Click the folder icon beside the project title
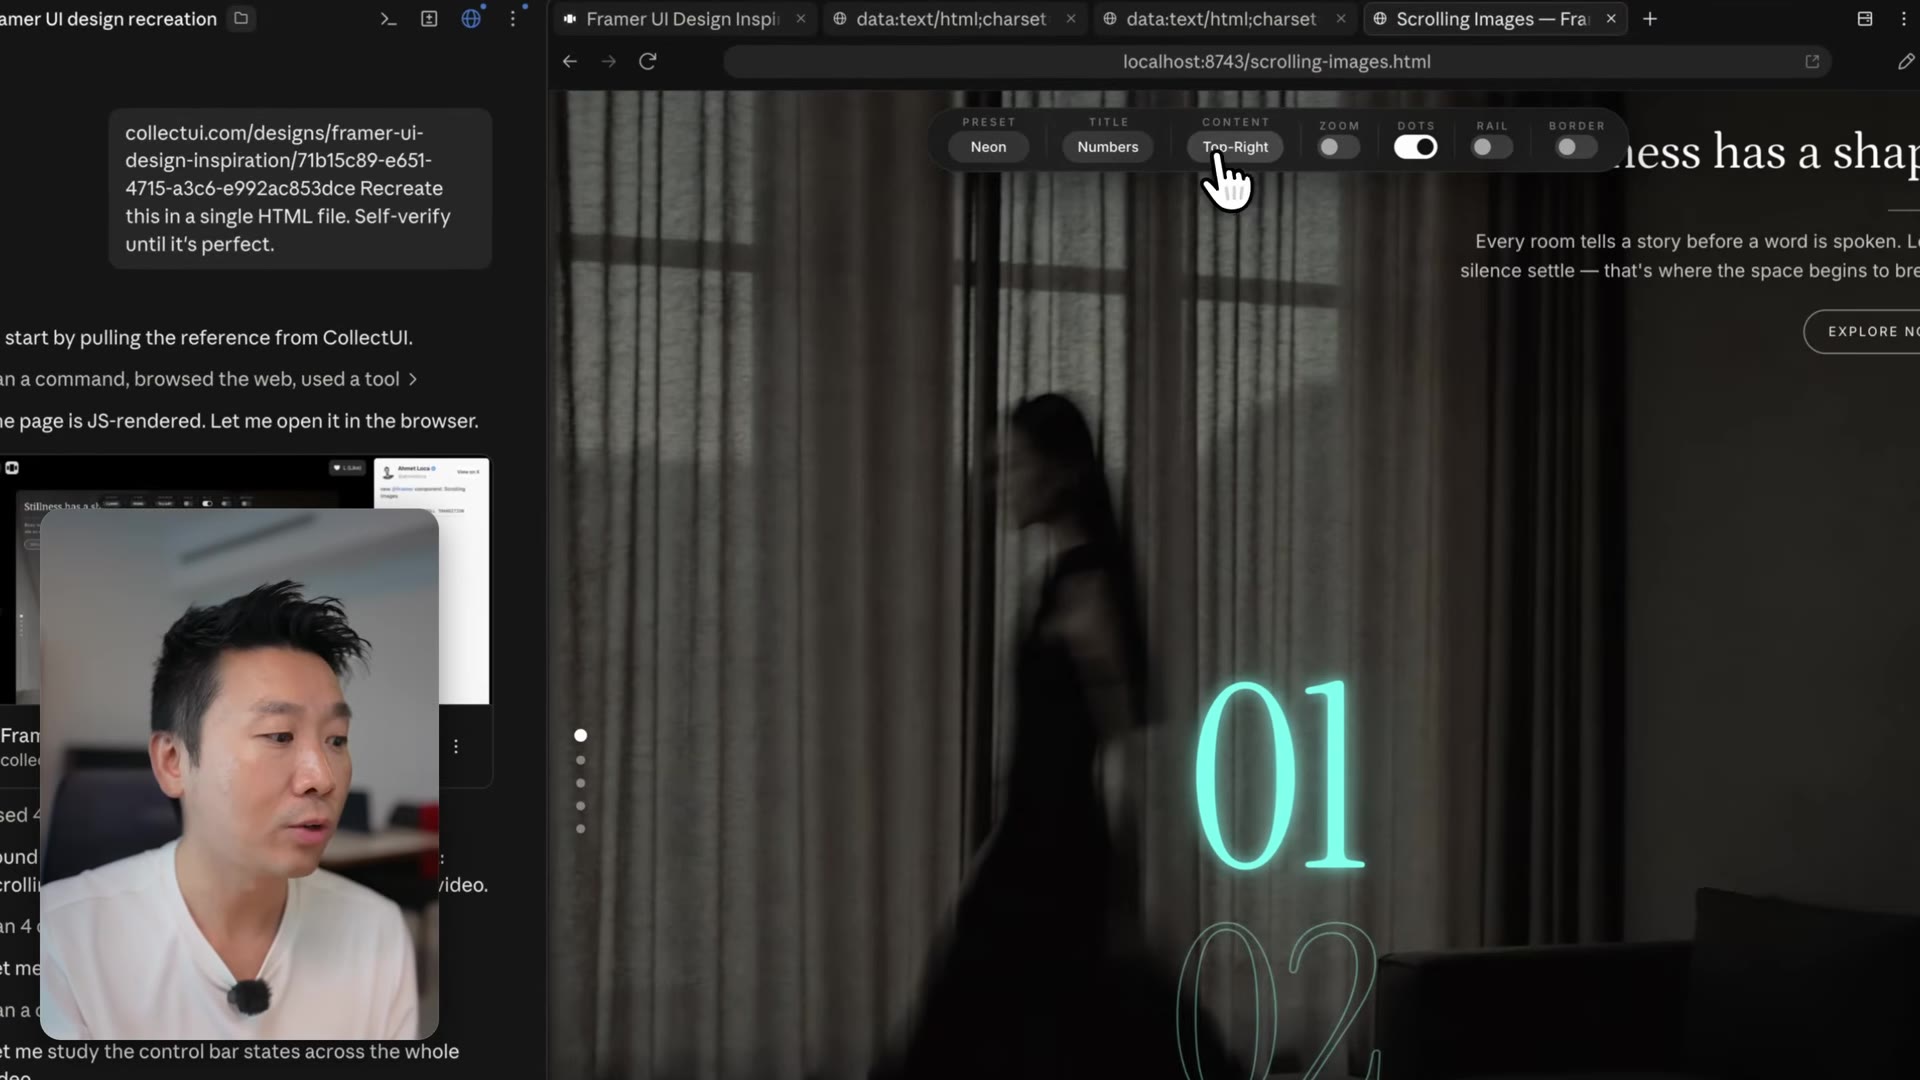The width and height of the screenshot is (1920, 1080). pyautogui.click(x=241, y=18)
